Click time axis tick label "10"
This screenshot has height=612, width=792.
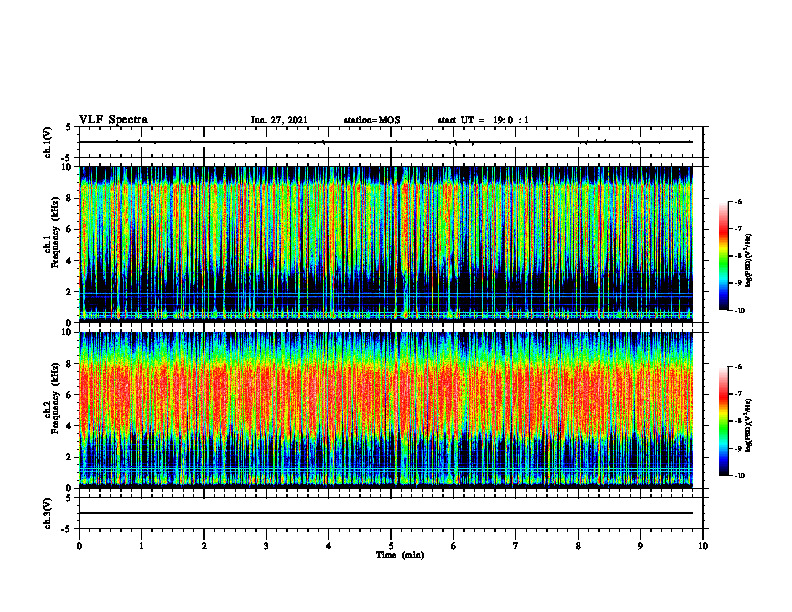[x=703, y=546]
